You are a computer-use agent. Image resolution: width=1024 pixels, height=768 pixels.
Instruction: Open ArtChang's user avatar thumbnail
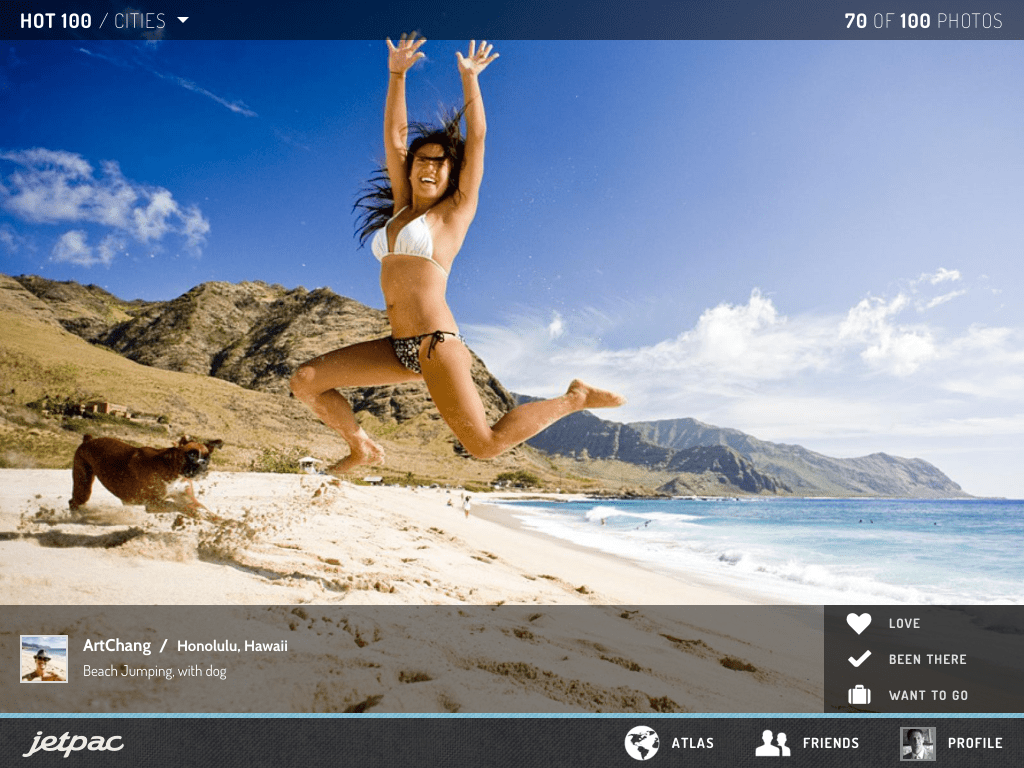pyautogui.click(x=44, y=659)
